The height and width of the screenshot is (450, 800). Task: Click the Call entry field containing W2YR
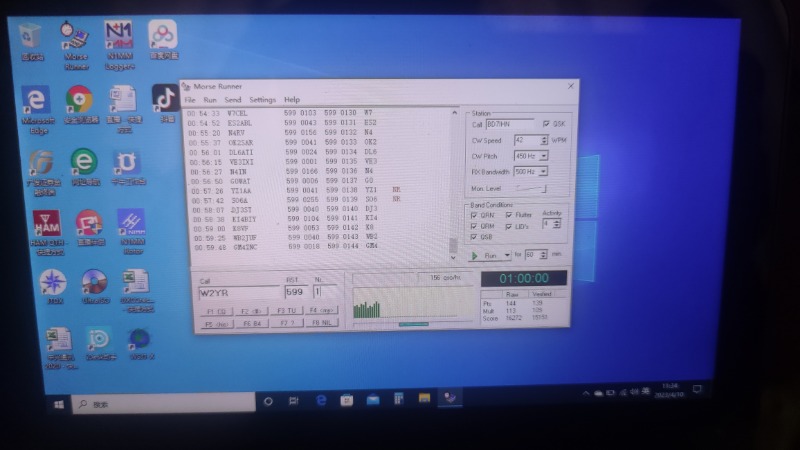click(239, 293)
